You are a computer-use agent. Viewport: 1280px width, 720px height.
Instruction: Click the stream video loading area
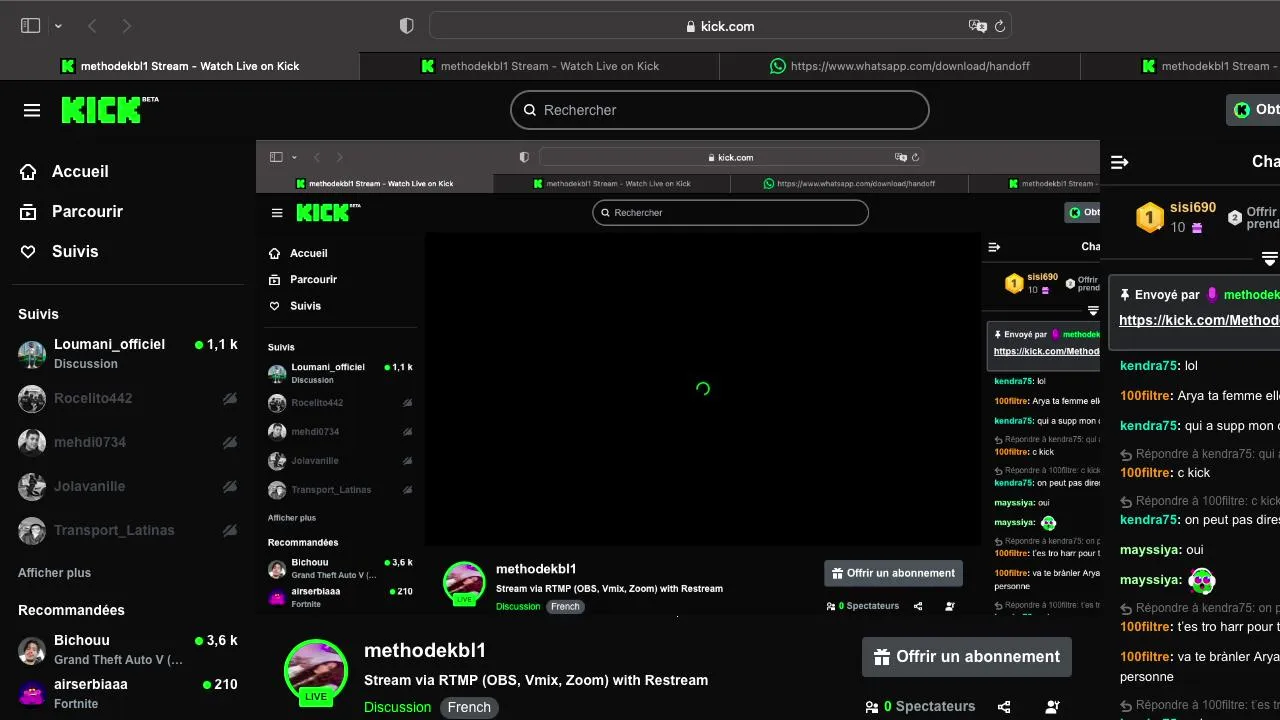[x=703, y=389]
